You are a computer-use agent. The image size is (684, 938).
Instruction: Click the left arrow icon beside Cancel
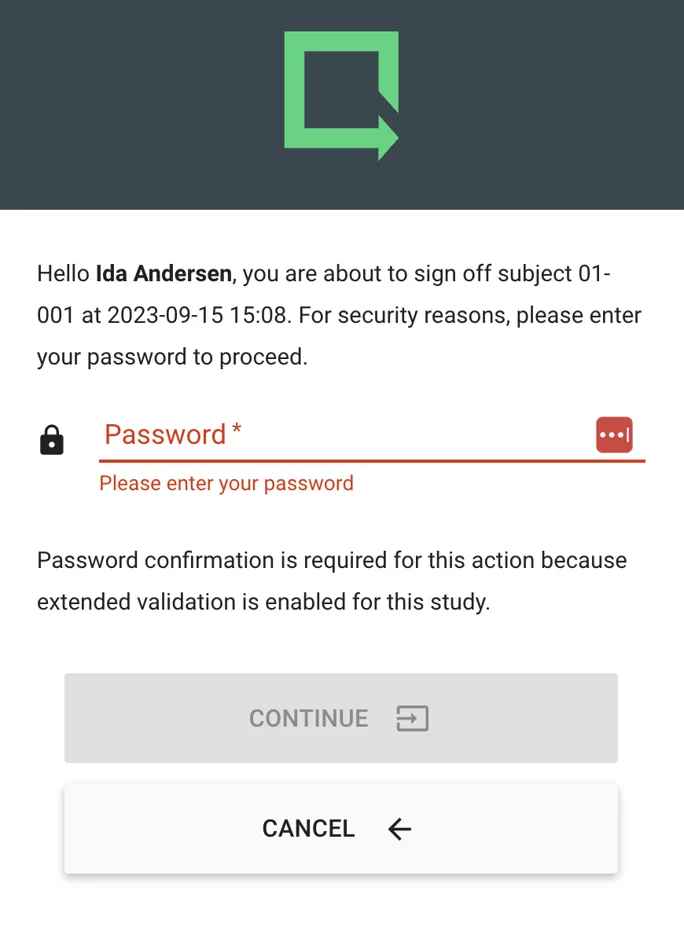(400, 828)
